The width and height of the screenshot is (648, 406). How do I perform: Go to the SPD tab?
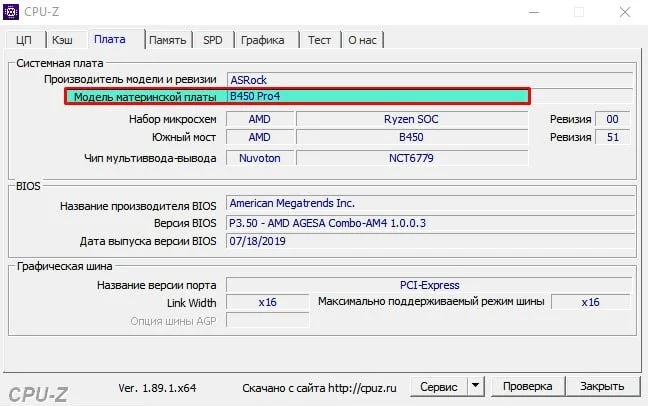213,40
